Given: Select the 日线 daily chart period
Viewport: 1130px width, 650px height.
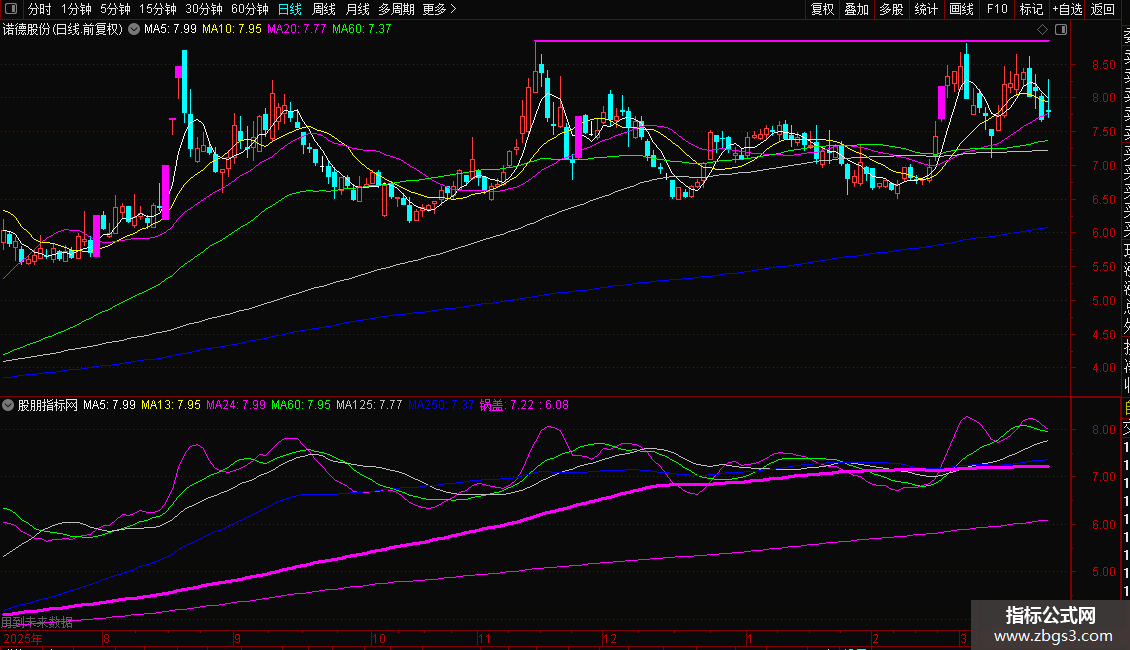Looking at the screenshot, I should 290,9.
